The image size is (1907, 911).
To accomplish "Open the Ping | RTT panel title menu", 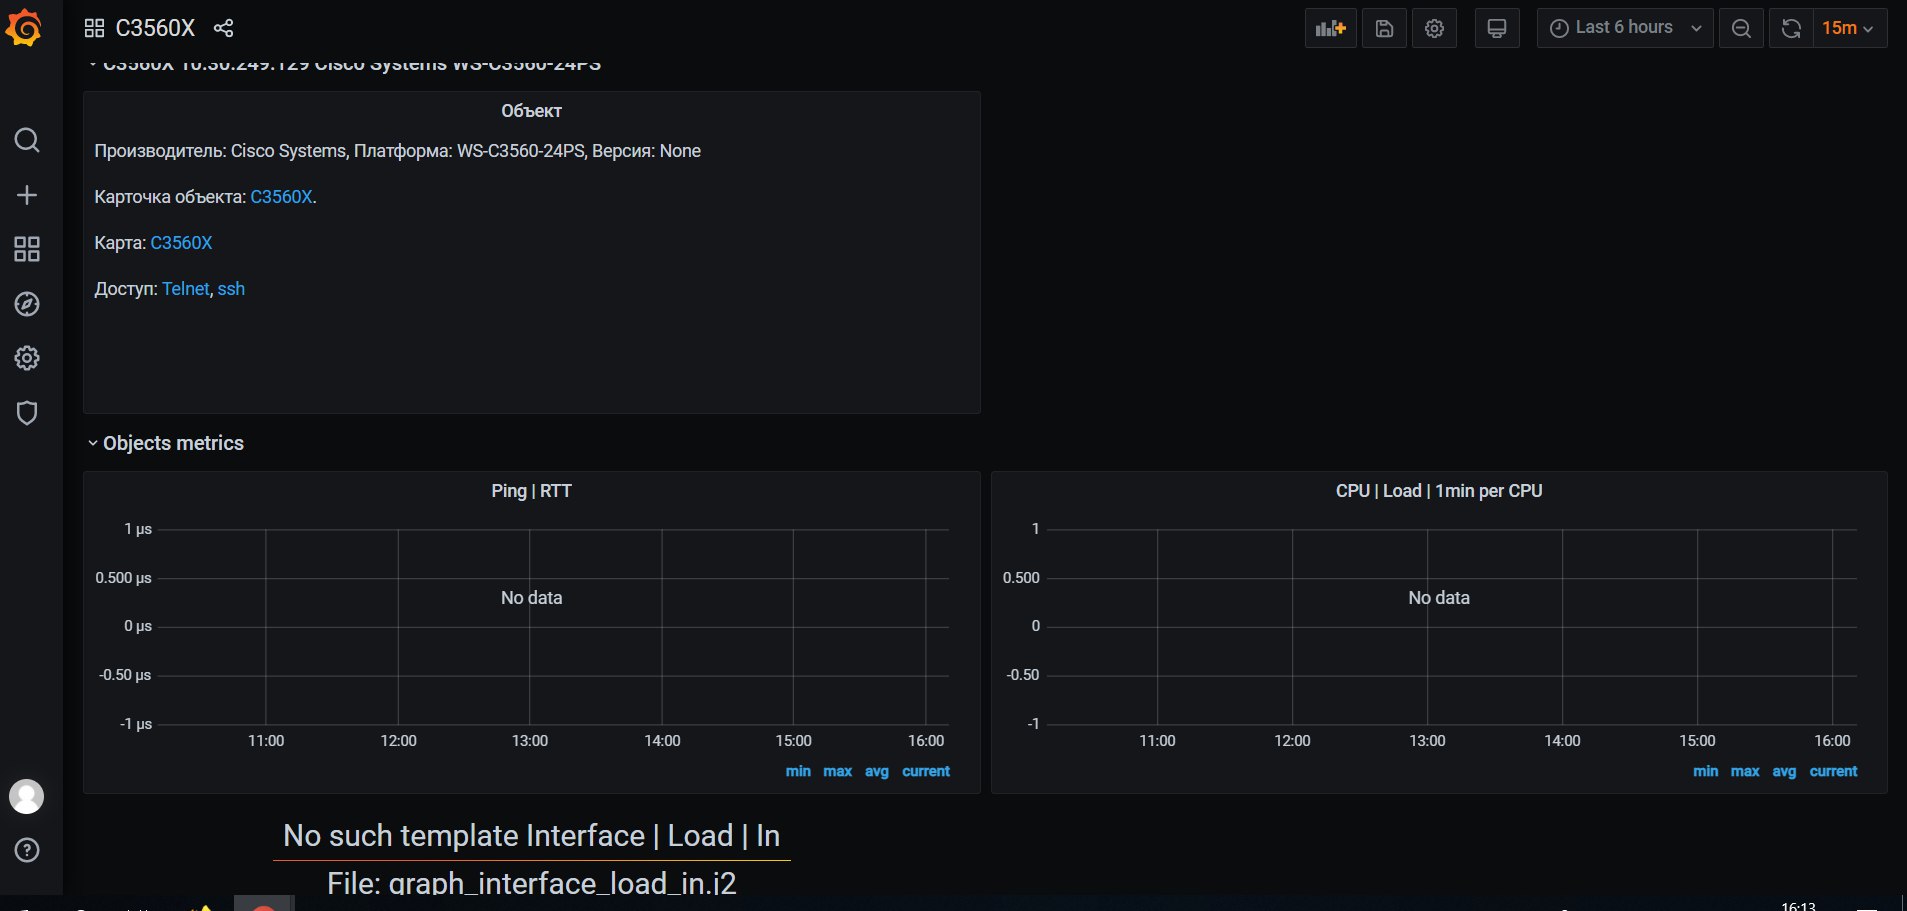I will [531, 491].
